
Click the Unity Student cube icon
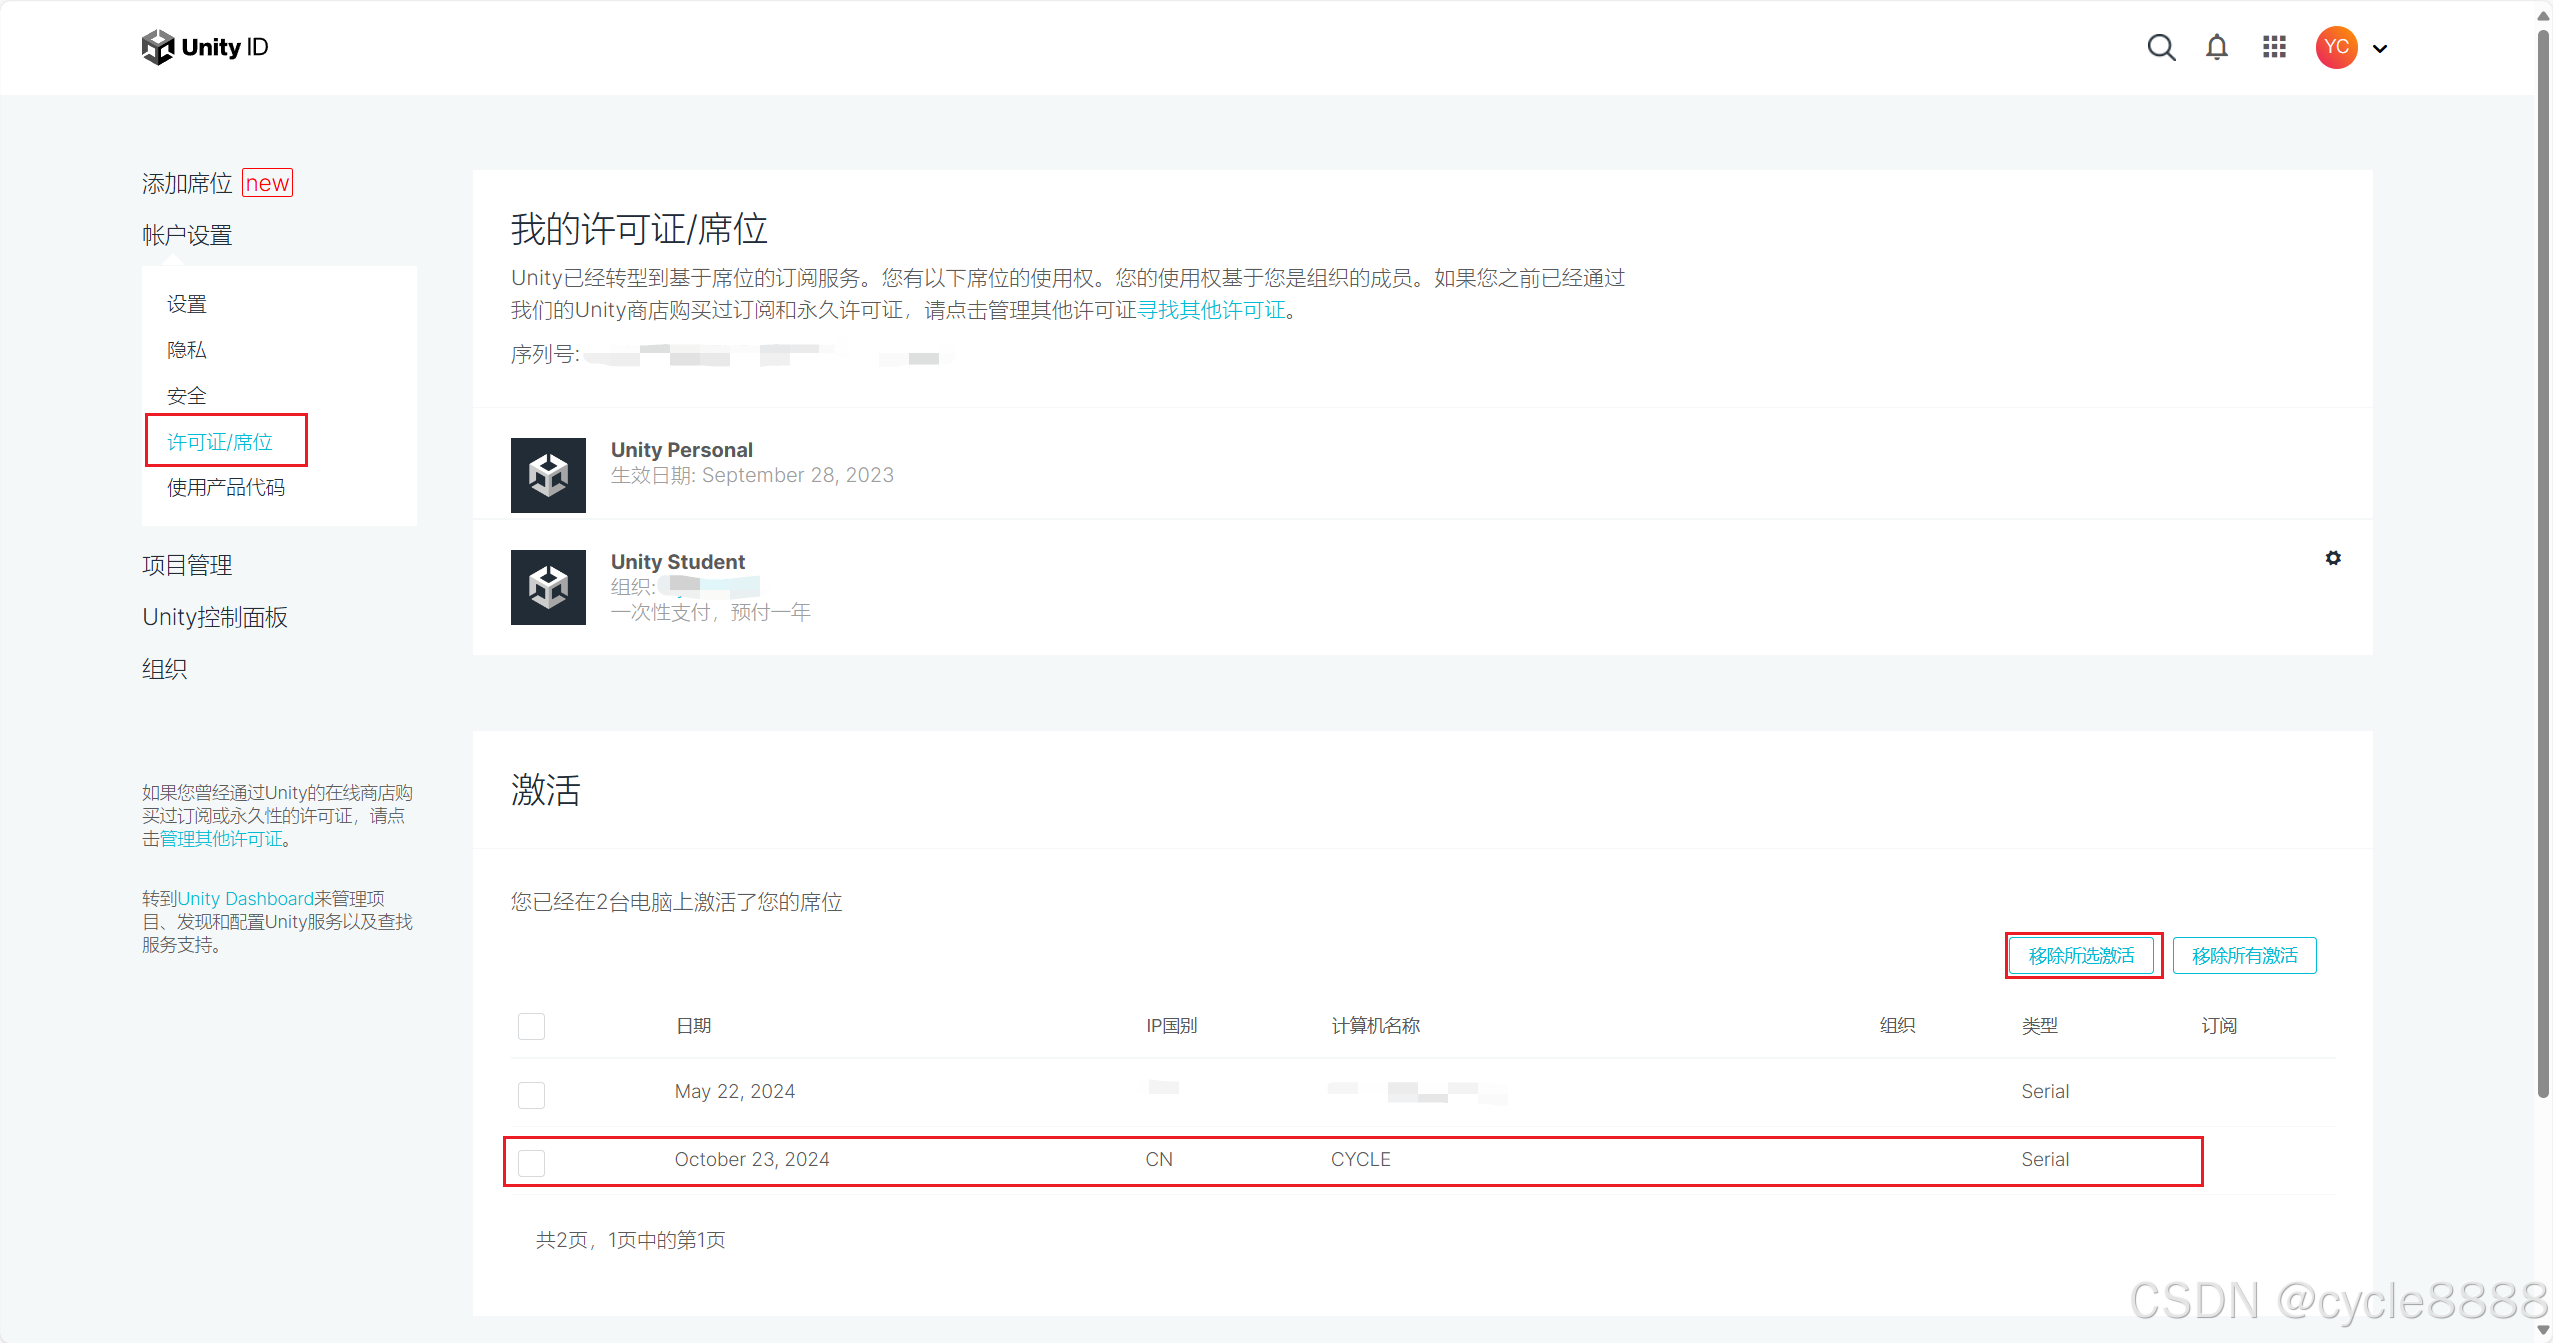tap(548, 587)
